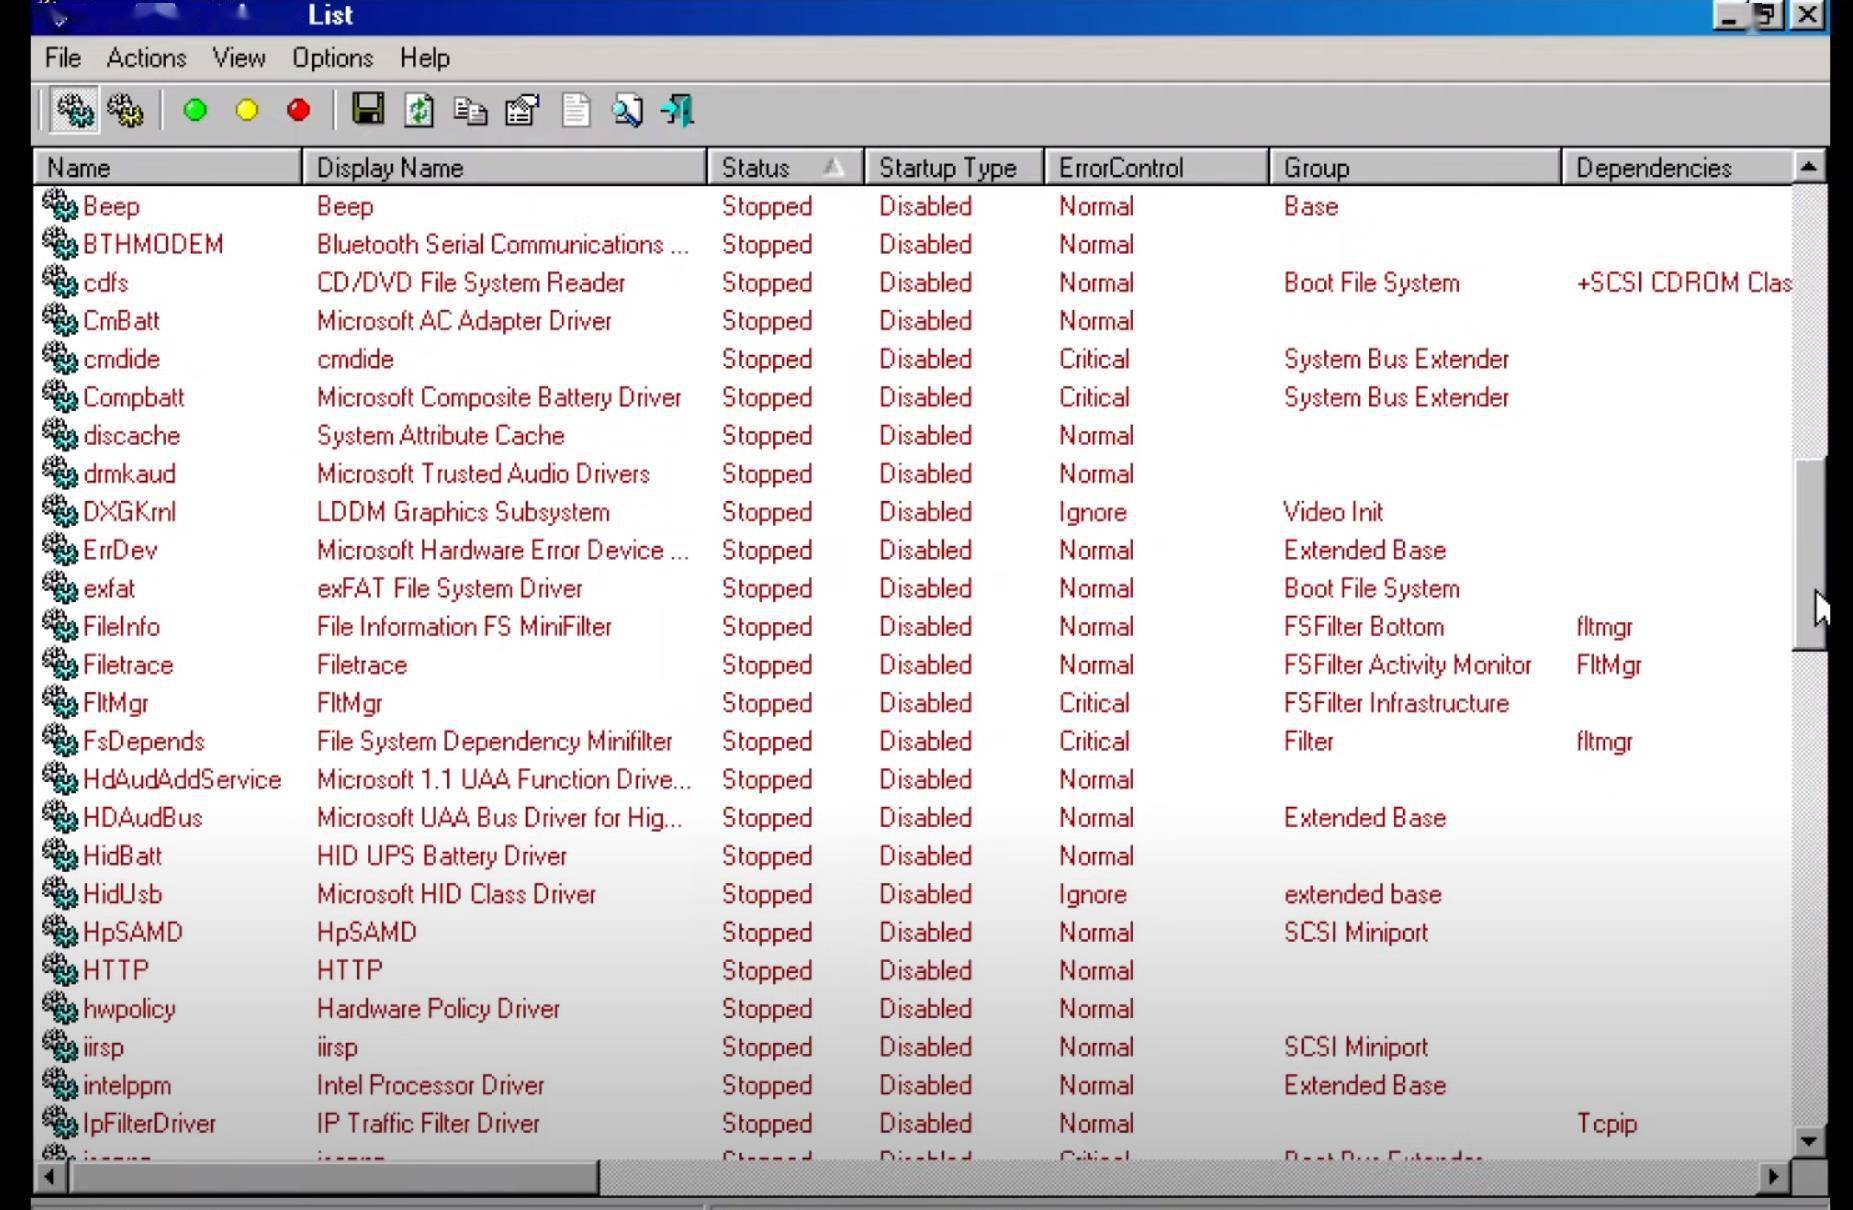The width and height of the screenshot is (1853, 1210).
Task: Click the Copy selected items toolbar icon
Action: pyautogui.click(x=469, y=111)
